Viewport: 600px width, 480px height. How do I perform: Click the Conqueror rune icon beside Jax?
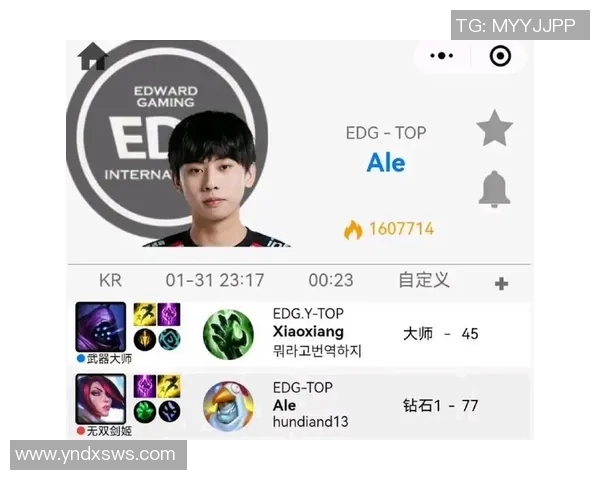tap(144, 339)
